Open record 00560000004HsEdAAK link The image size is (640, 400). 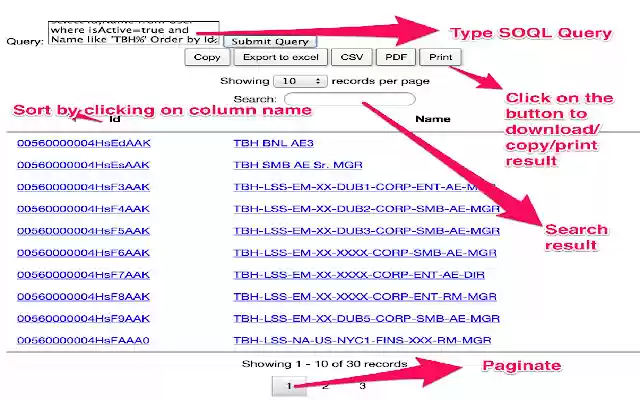pyautogui.click(x=84, y=143)
